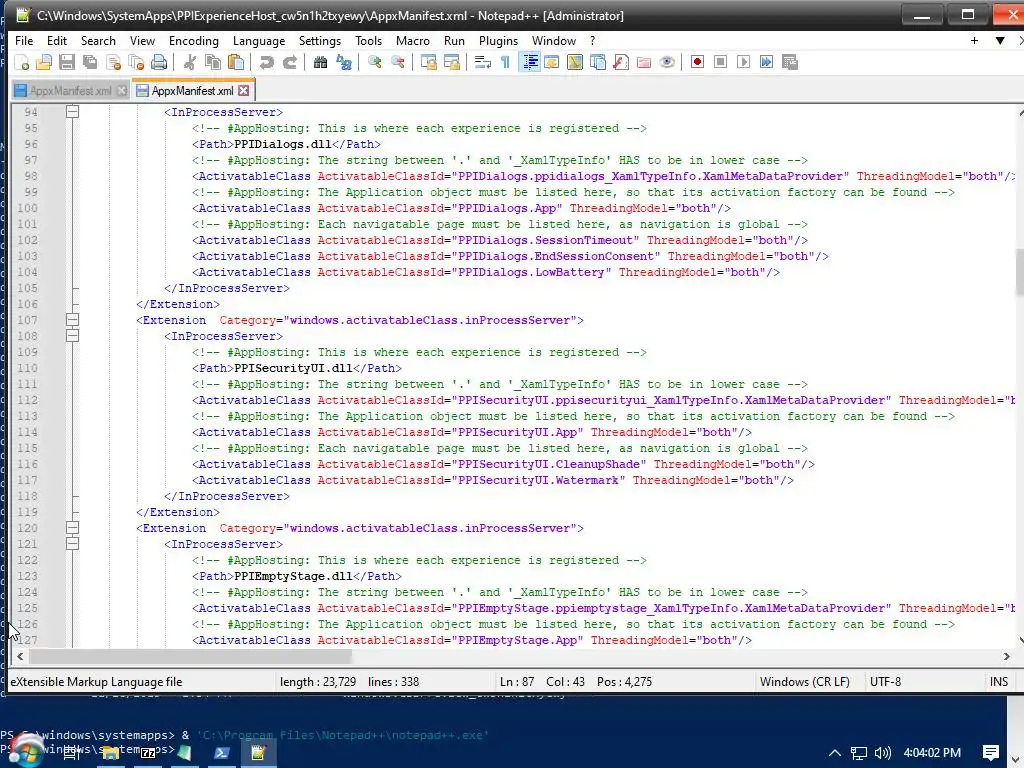This screenshot has width=1024, height=768.
Task: Click the PPIDialogs.dll path text
Action: (x=283, y=144)
